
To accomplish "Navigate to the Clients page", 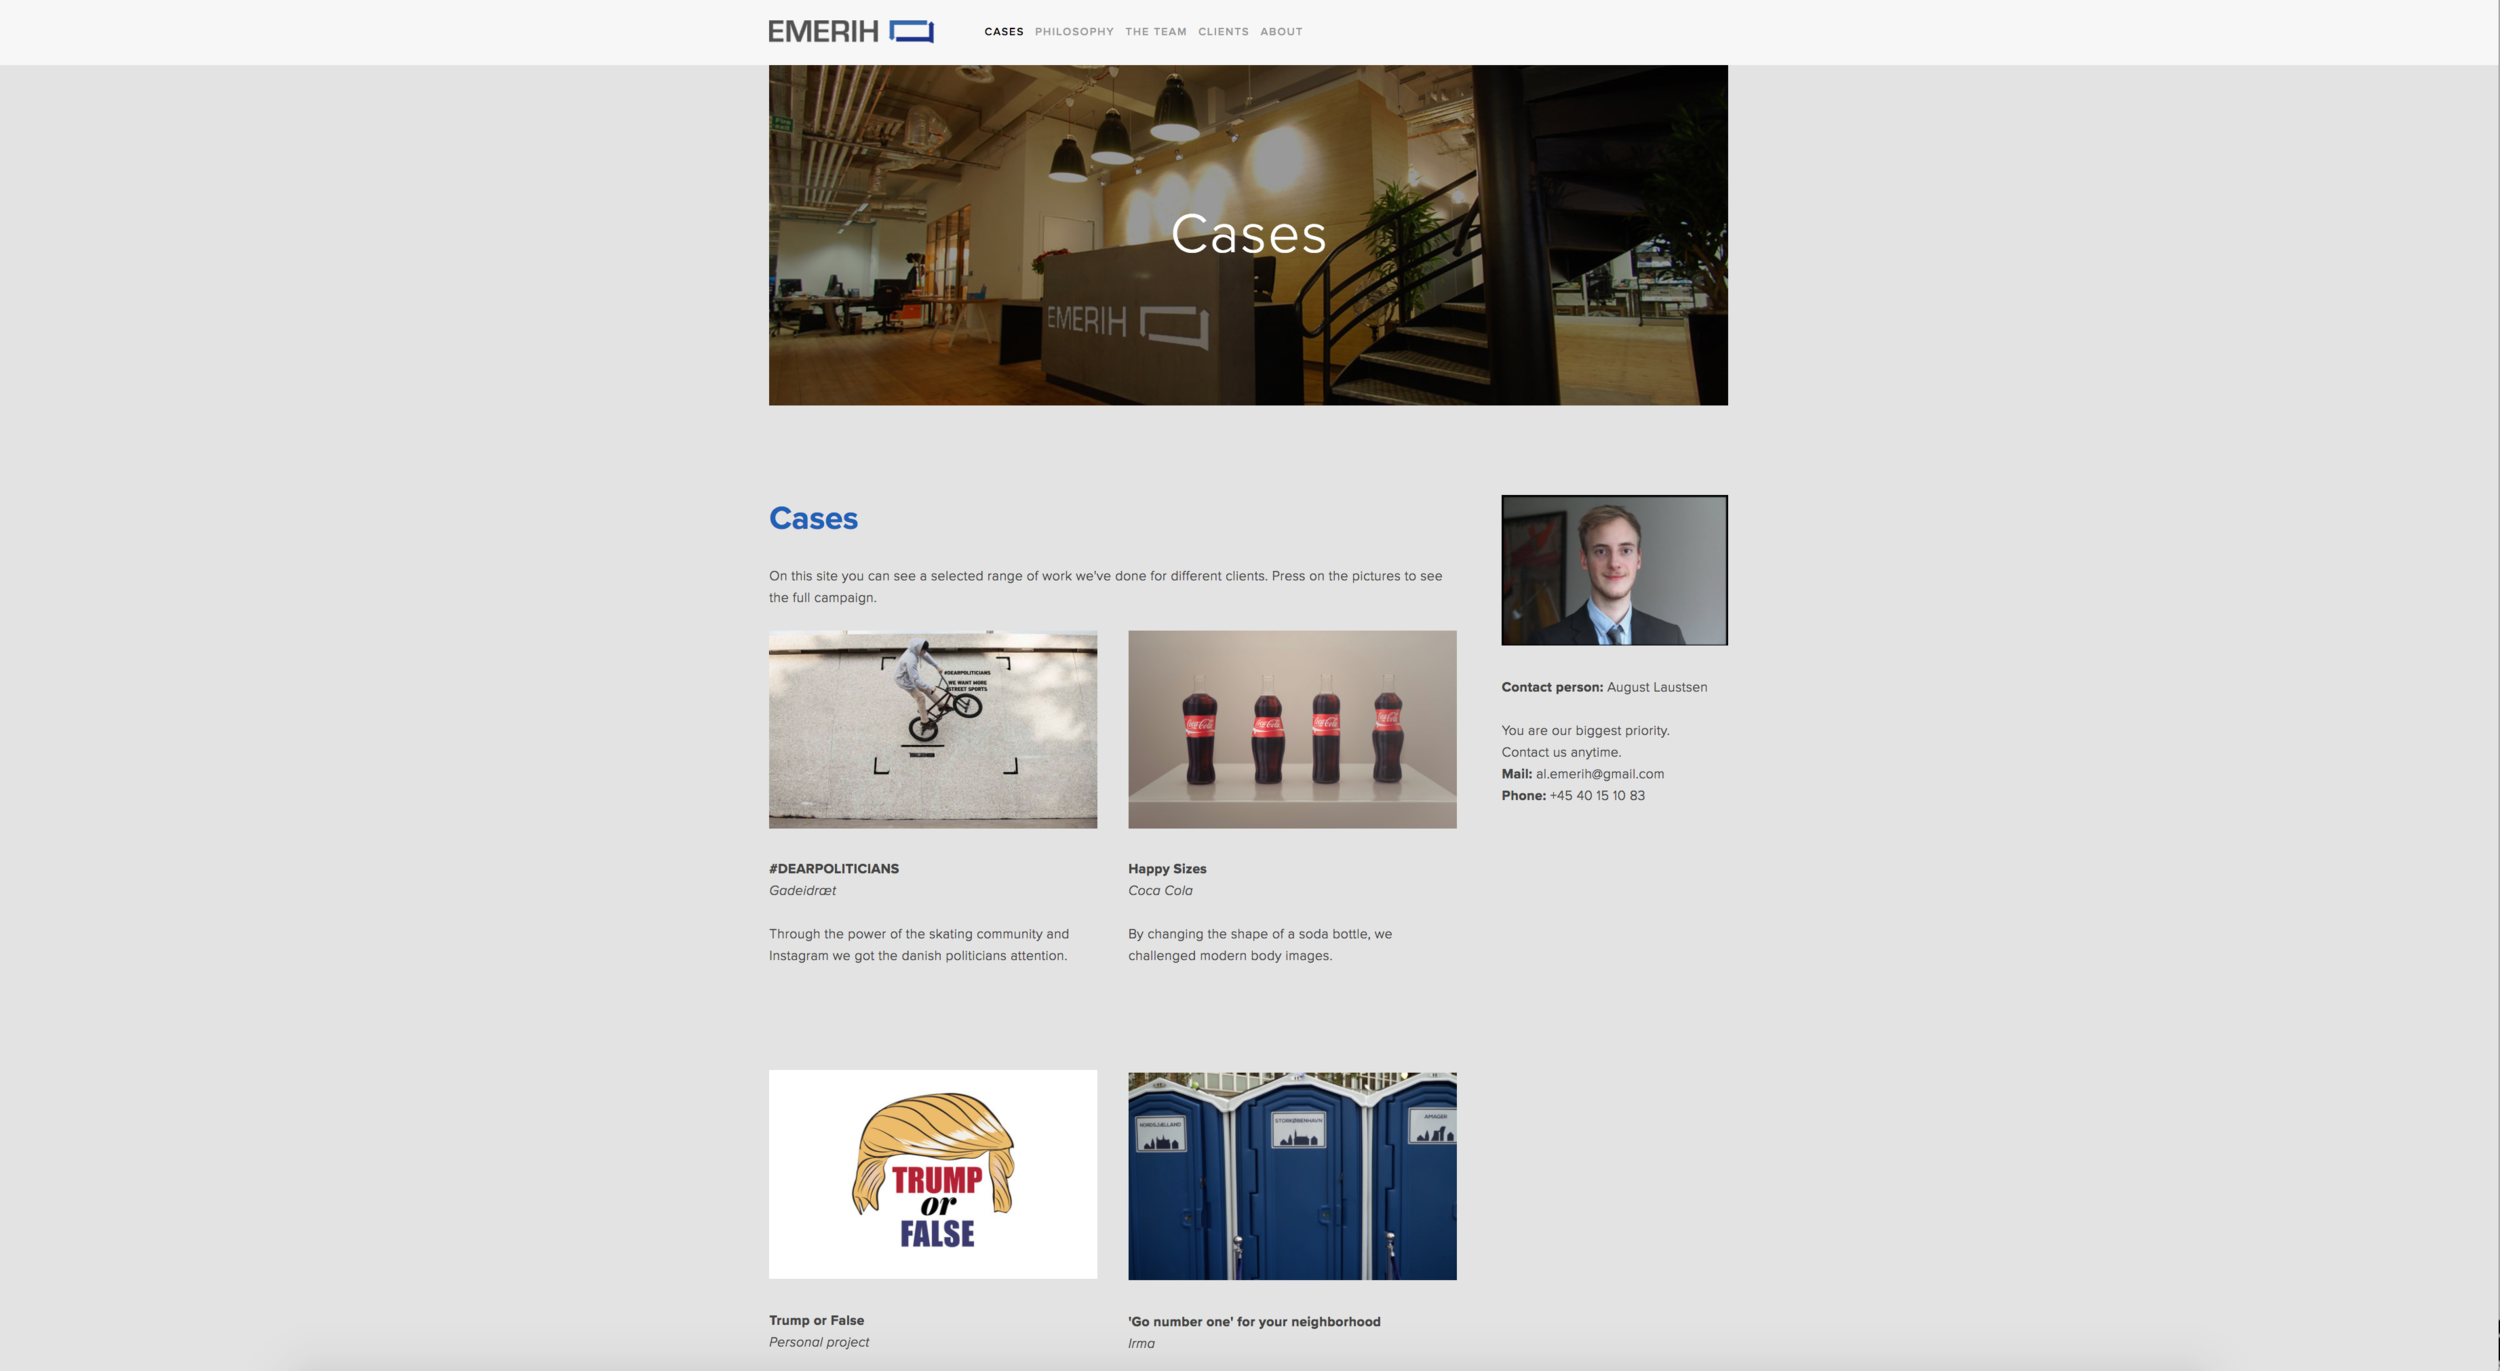I will (x=1223, y=32).
